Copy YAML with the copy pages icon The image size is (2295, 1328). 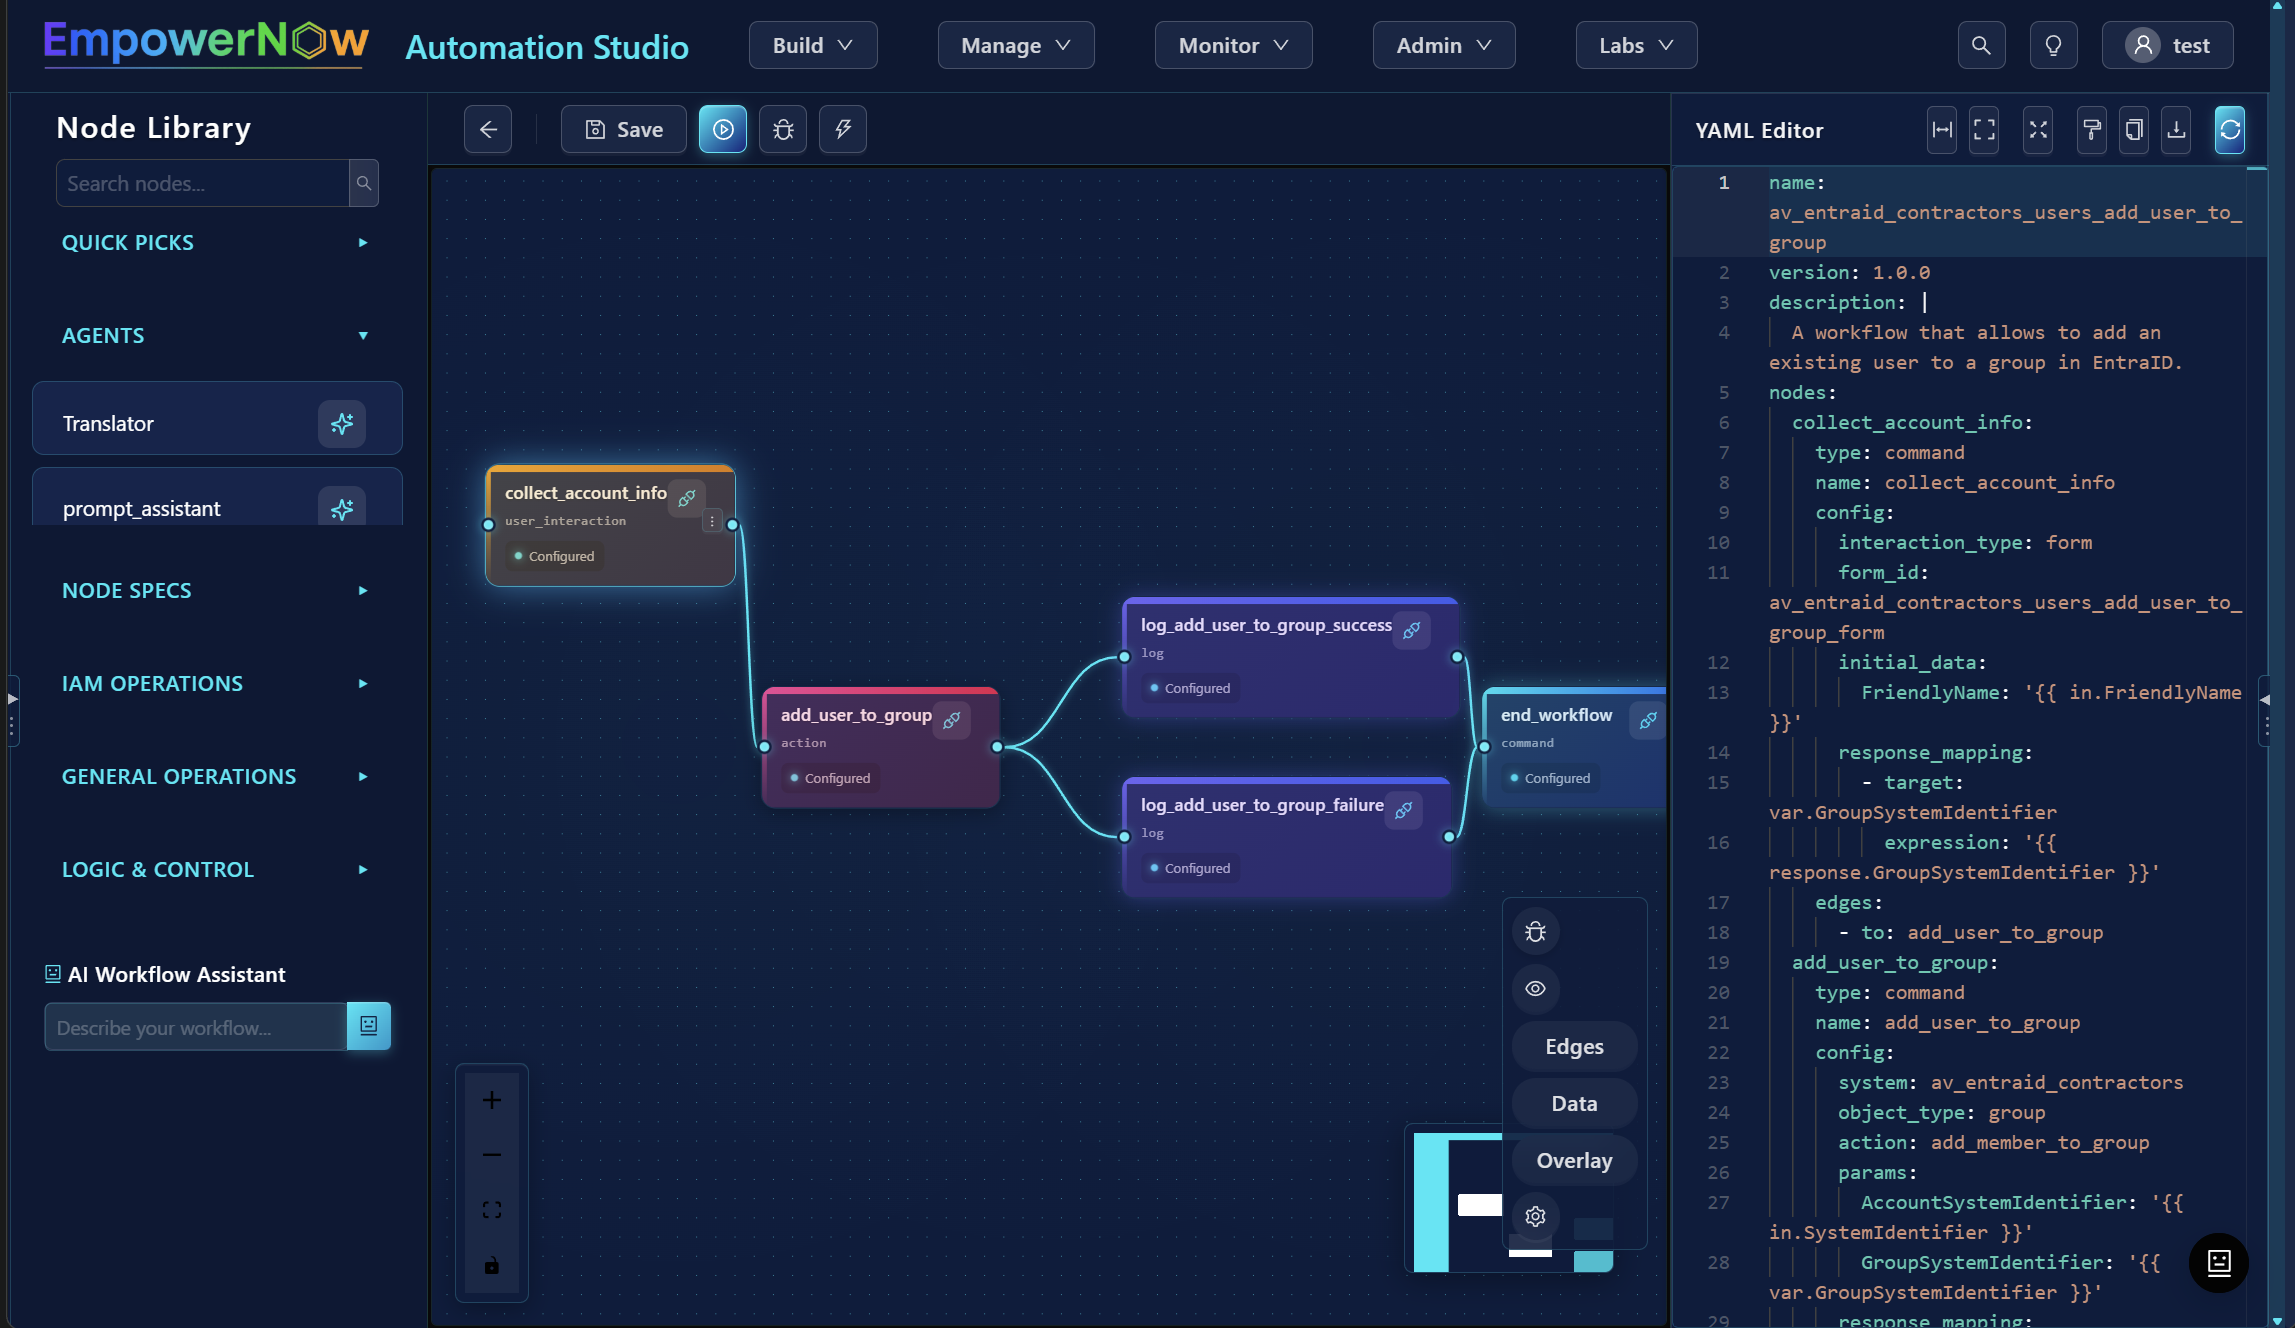click(2134, 129)
